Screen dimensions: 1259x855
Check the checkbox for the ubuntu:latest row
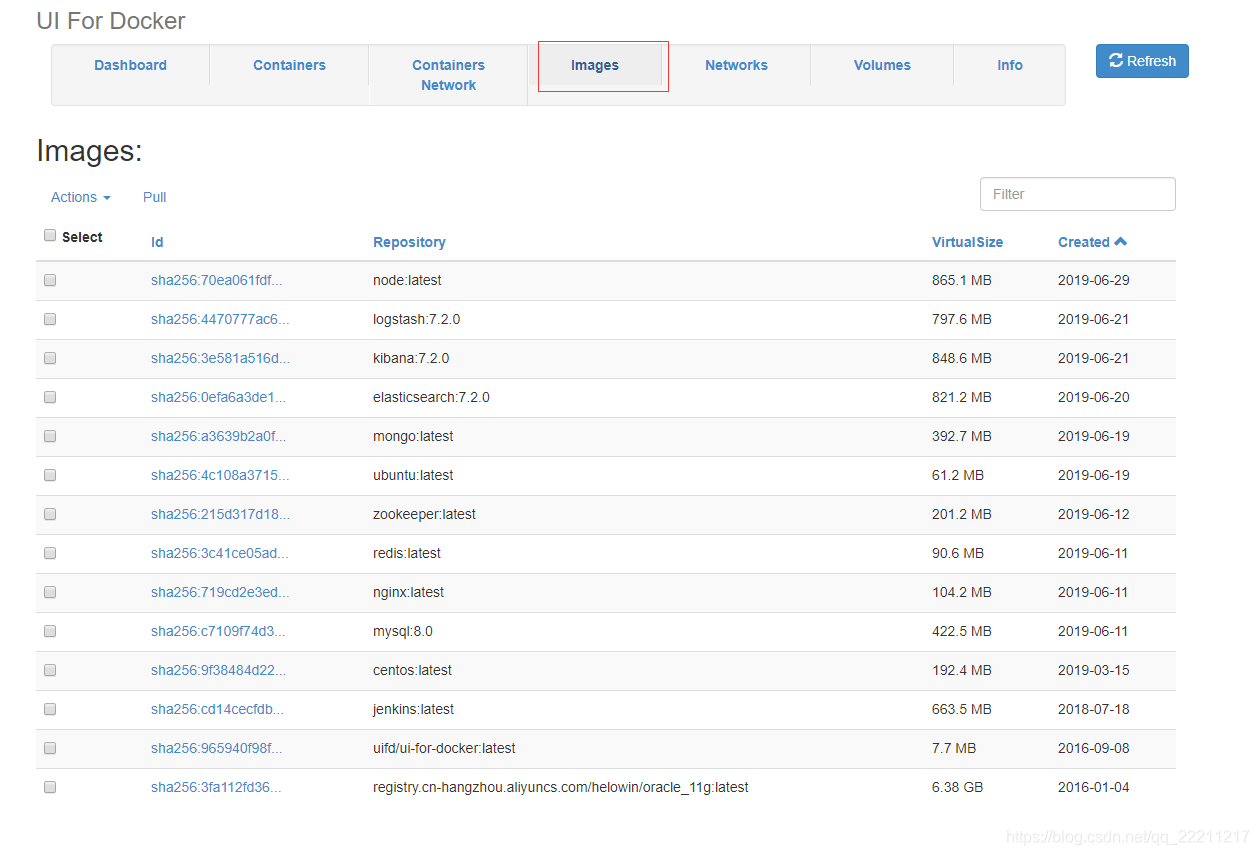[49, 475]
